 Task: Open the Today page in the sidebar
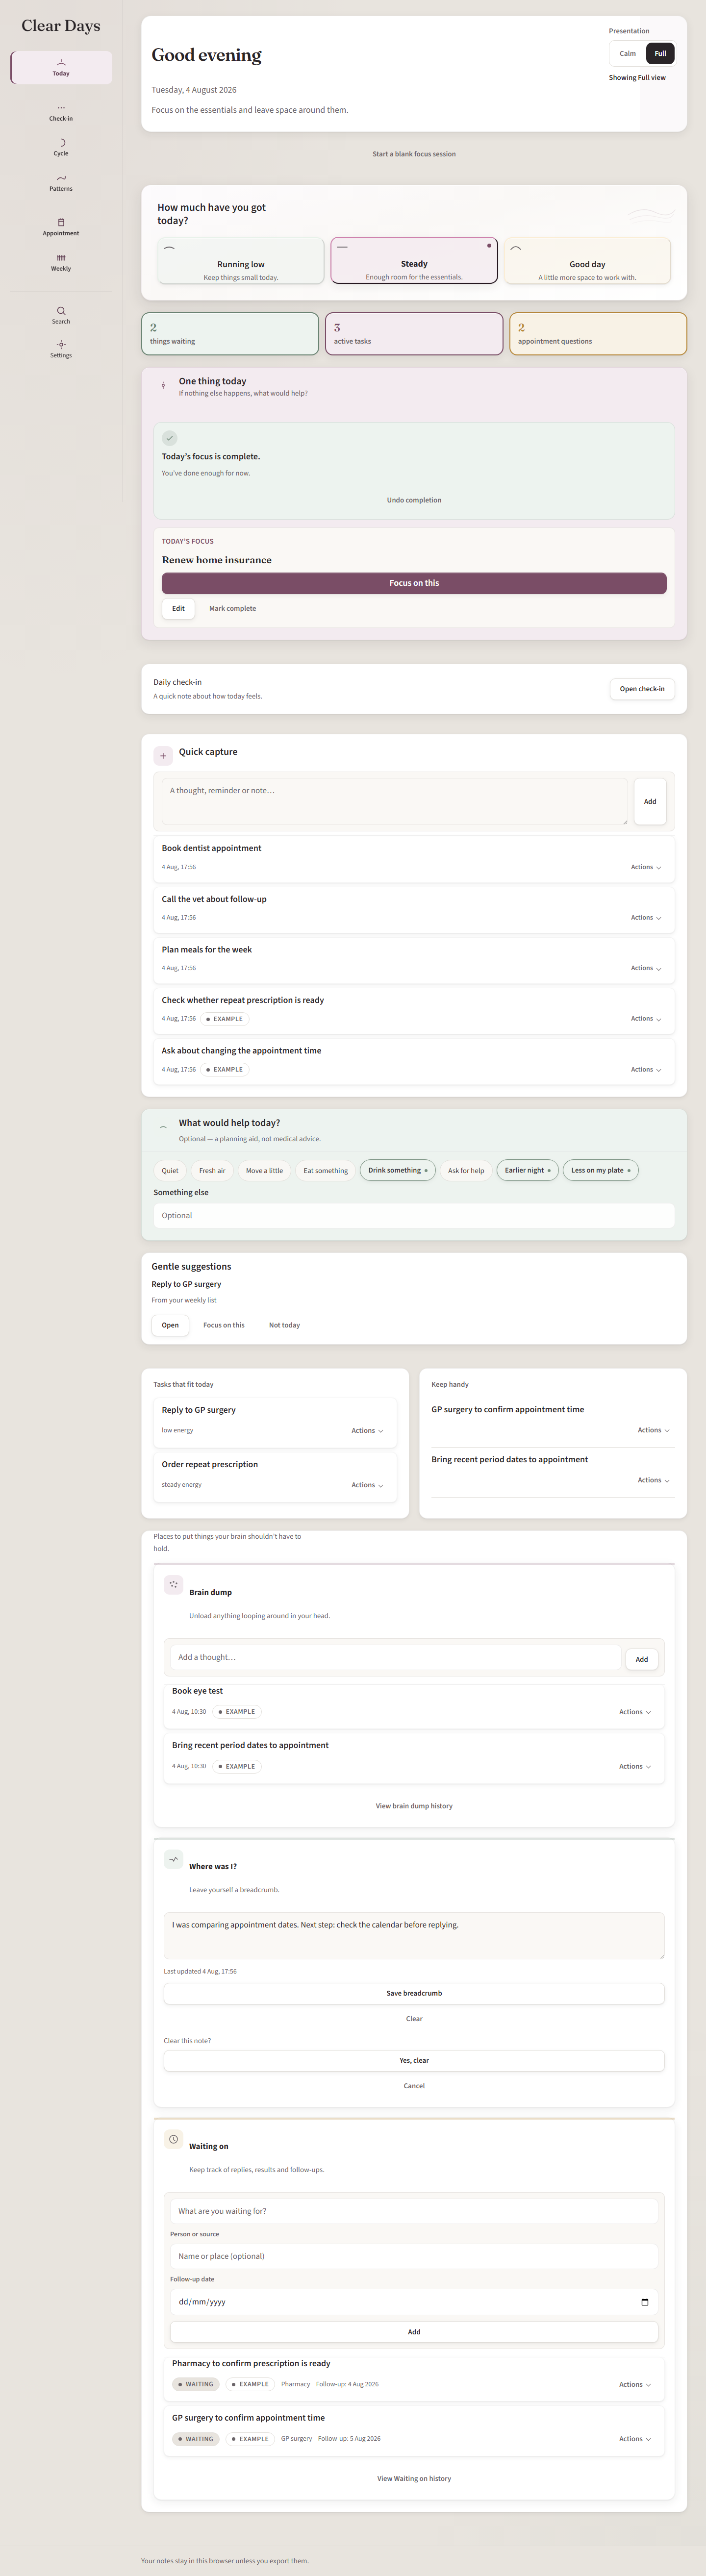point(61,68)
